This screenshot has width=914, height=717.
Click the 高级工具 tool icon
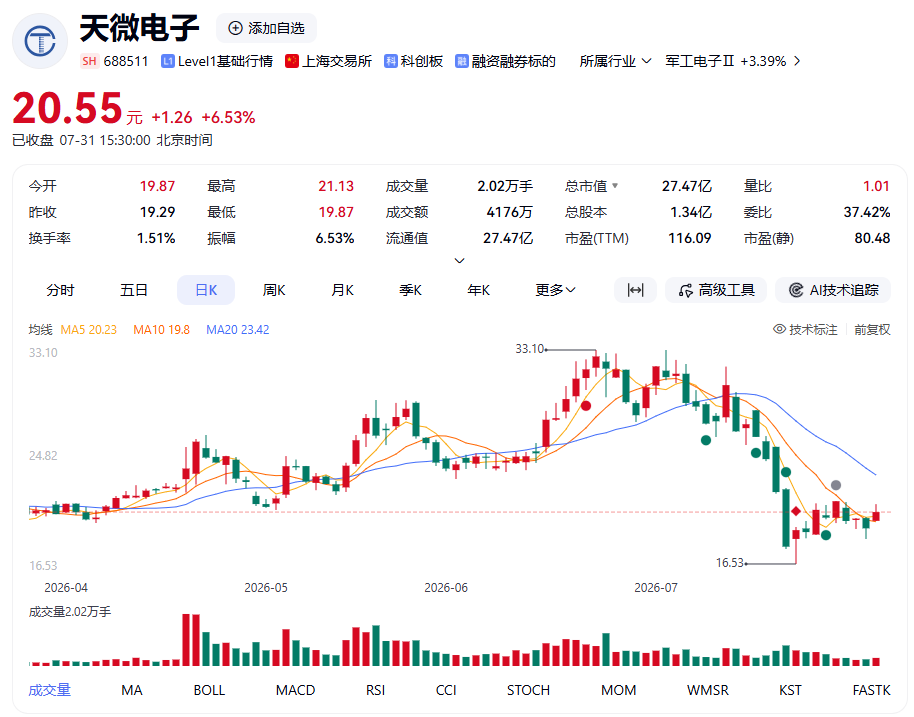click(686, 290)
